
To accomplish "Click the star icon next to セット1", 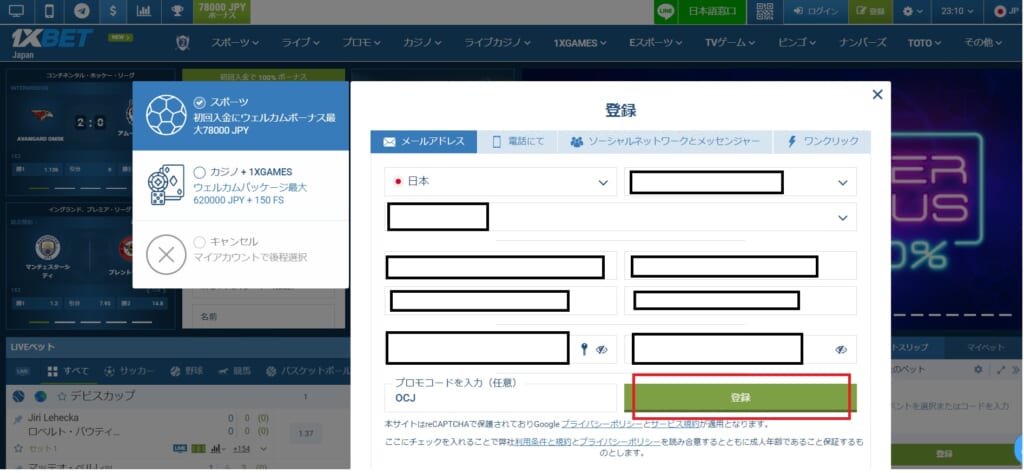I will (18, 449).
